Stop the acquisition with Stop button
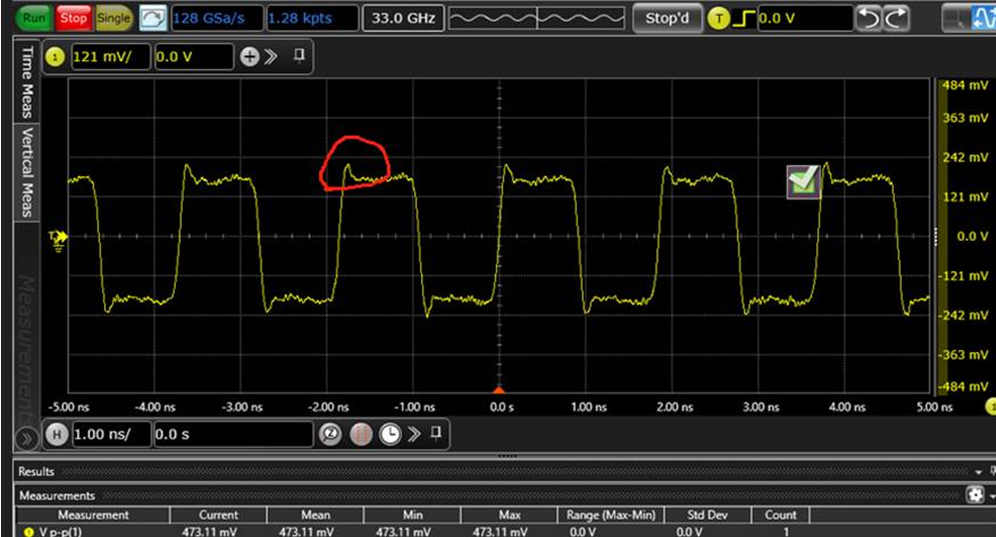The width and height of the screenshot is (996, 537). pyautogui.click(x=73, y=18)
